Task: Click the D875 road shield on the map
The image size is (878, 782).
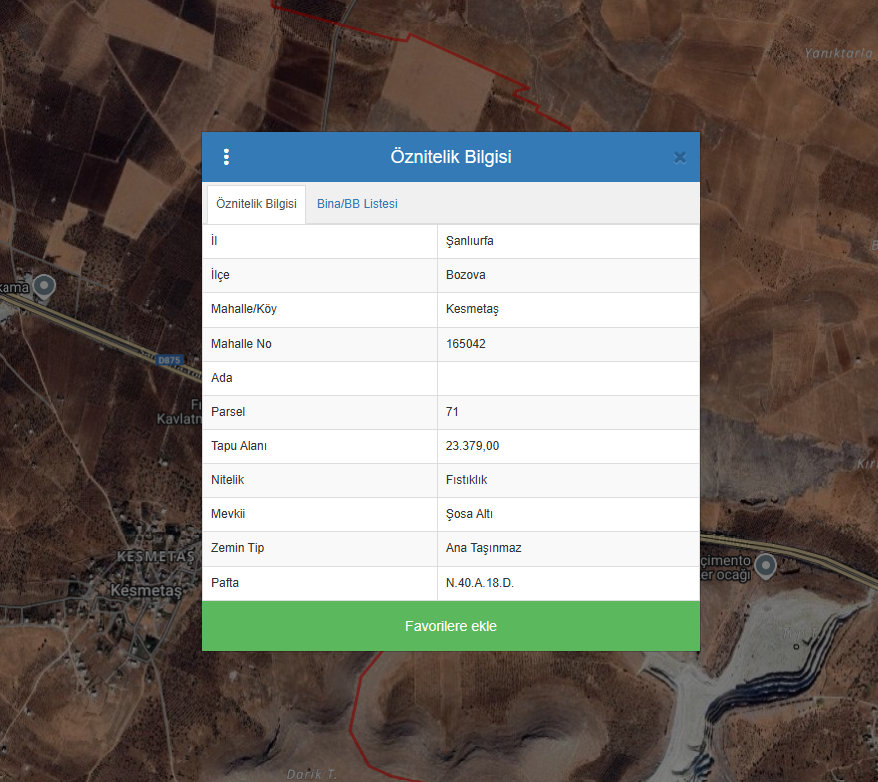Action: coord(168,359)
